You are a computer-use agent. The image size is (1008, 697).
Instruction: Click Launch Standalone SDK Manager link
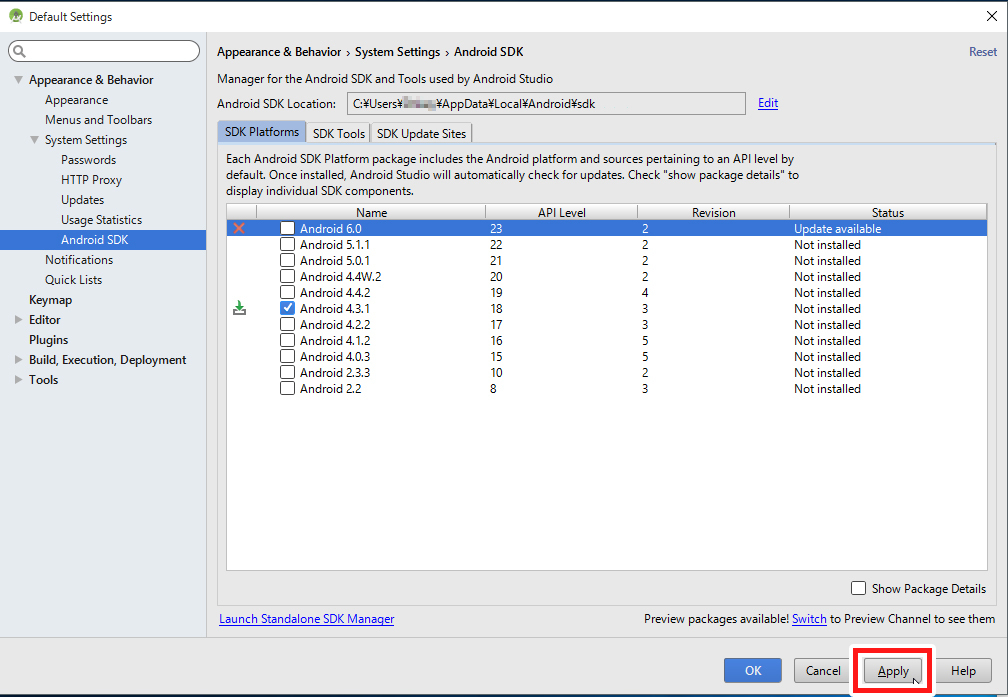coord(307,619)
